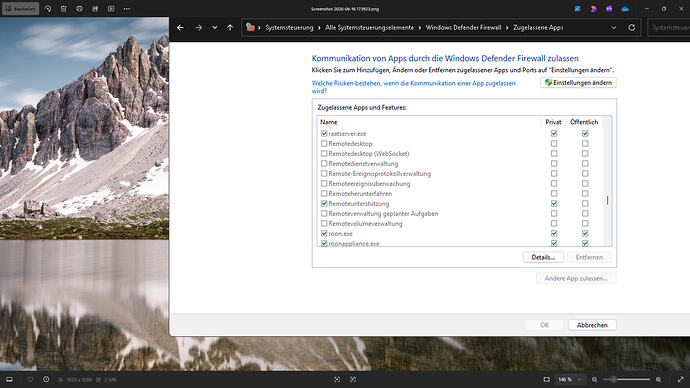
Task: Toggle the Privat checkbox for raatserver.exe
Action: 554,133
